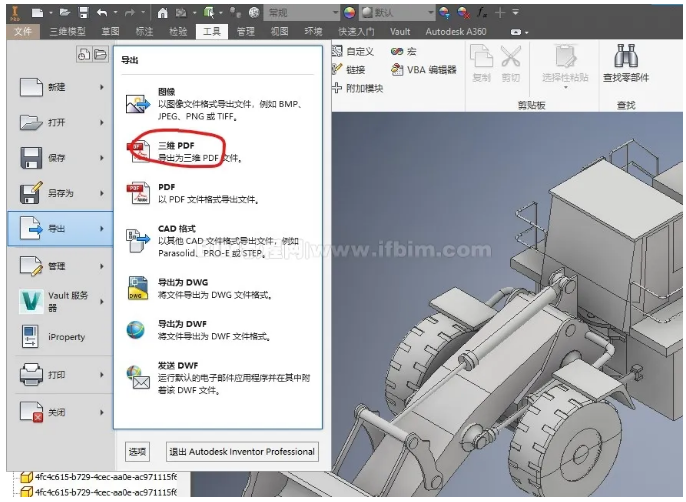This screenshot has width=686, height=502.
Task: Click the New document icon in quick access toolbar
Action: click(x=38, y=13)
